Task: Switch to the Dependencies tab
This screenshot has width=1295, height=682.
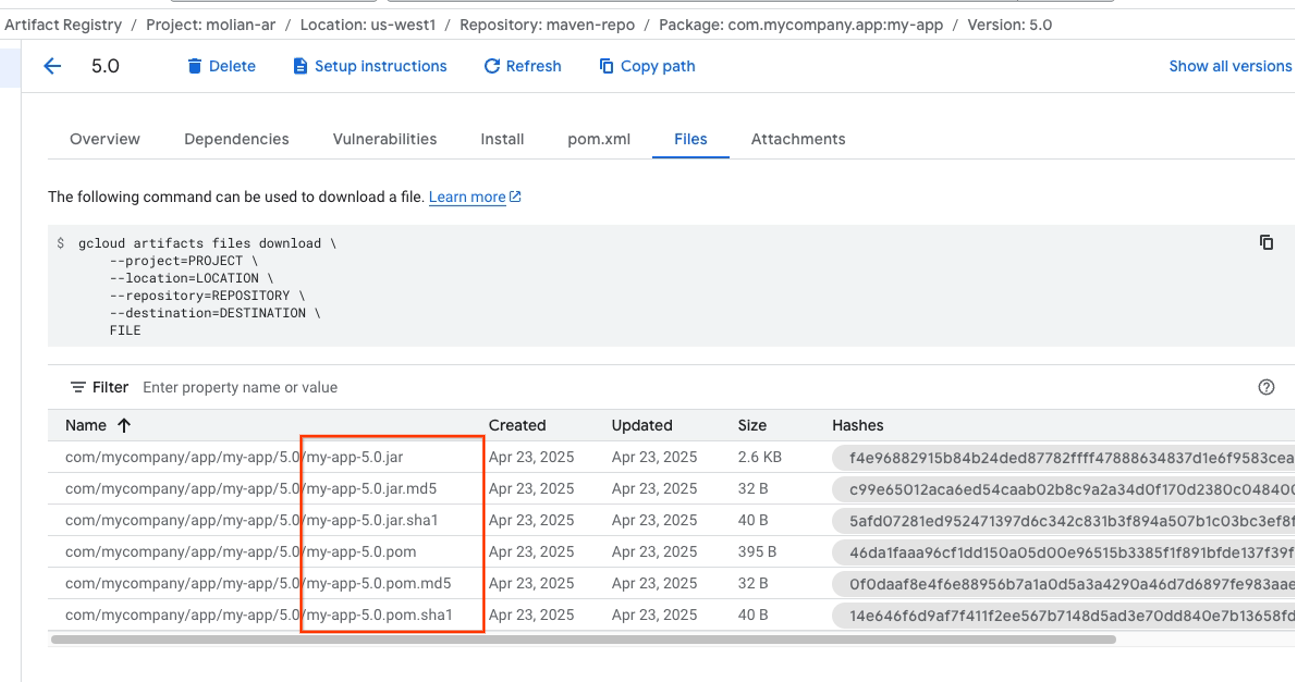Action: tap(236, 139)
